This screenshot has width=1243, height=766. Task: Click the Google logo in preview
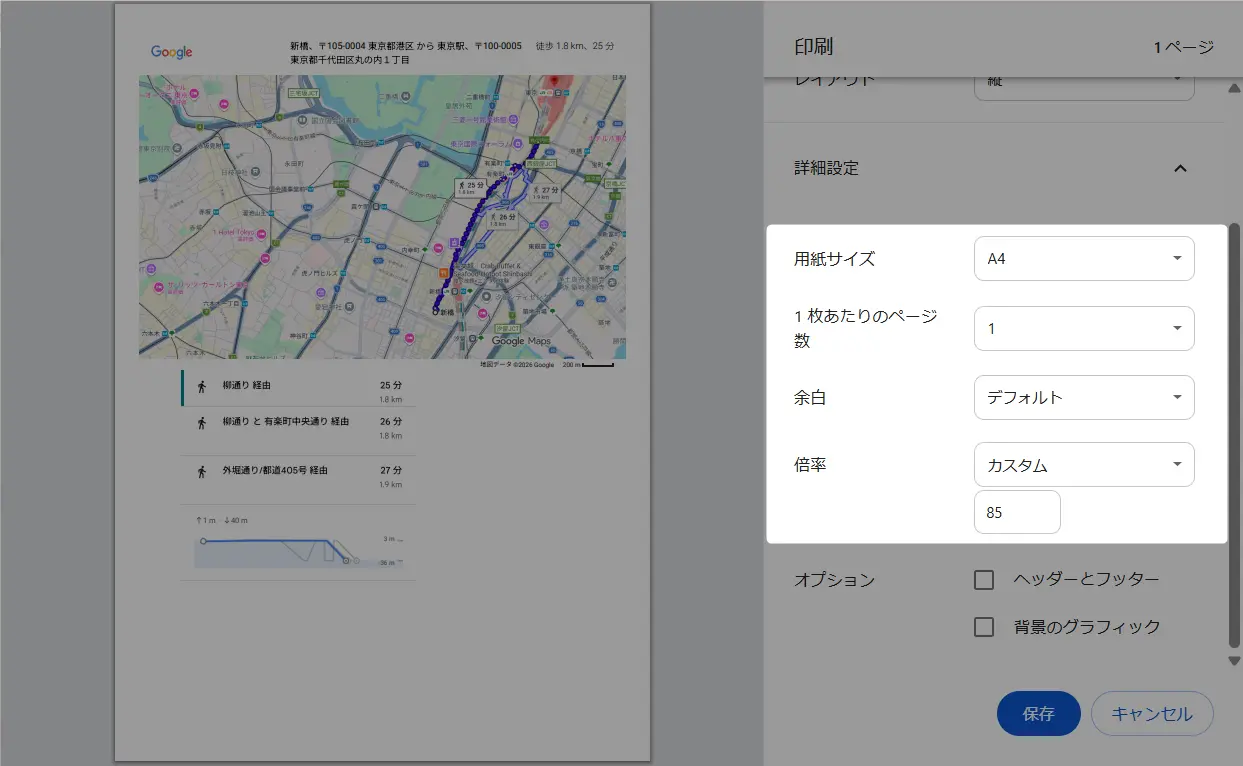tap(172, 52)
